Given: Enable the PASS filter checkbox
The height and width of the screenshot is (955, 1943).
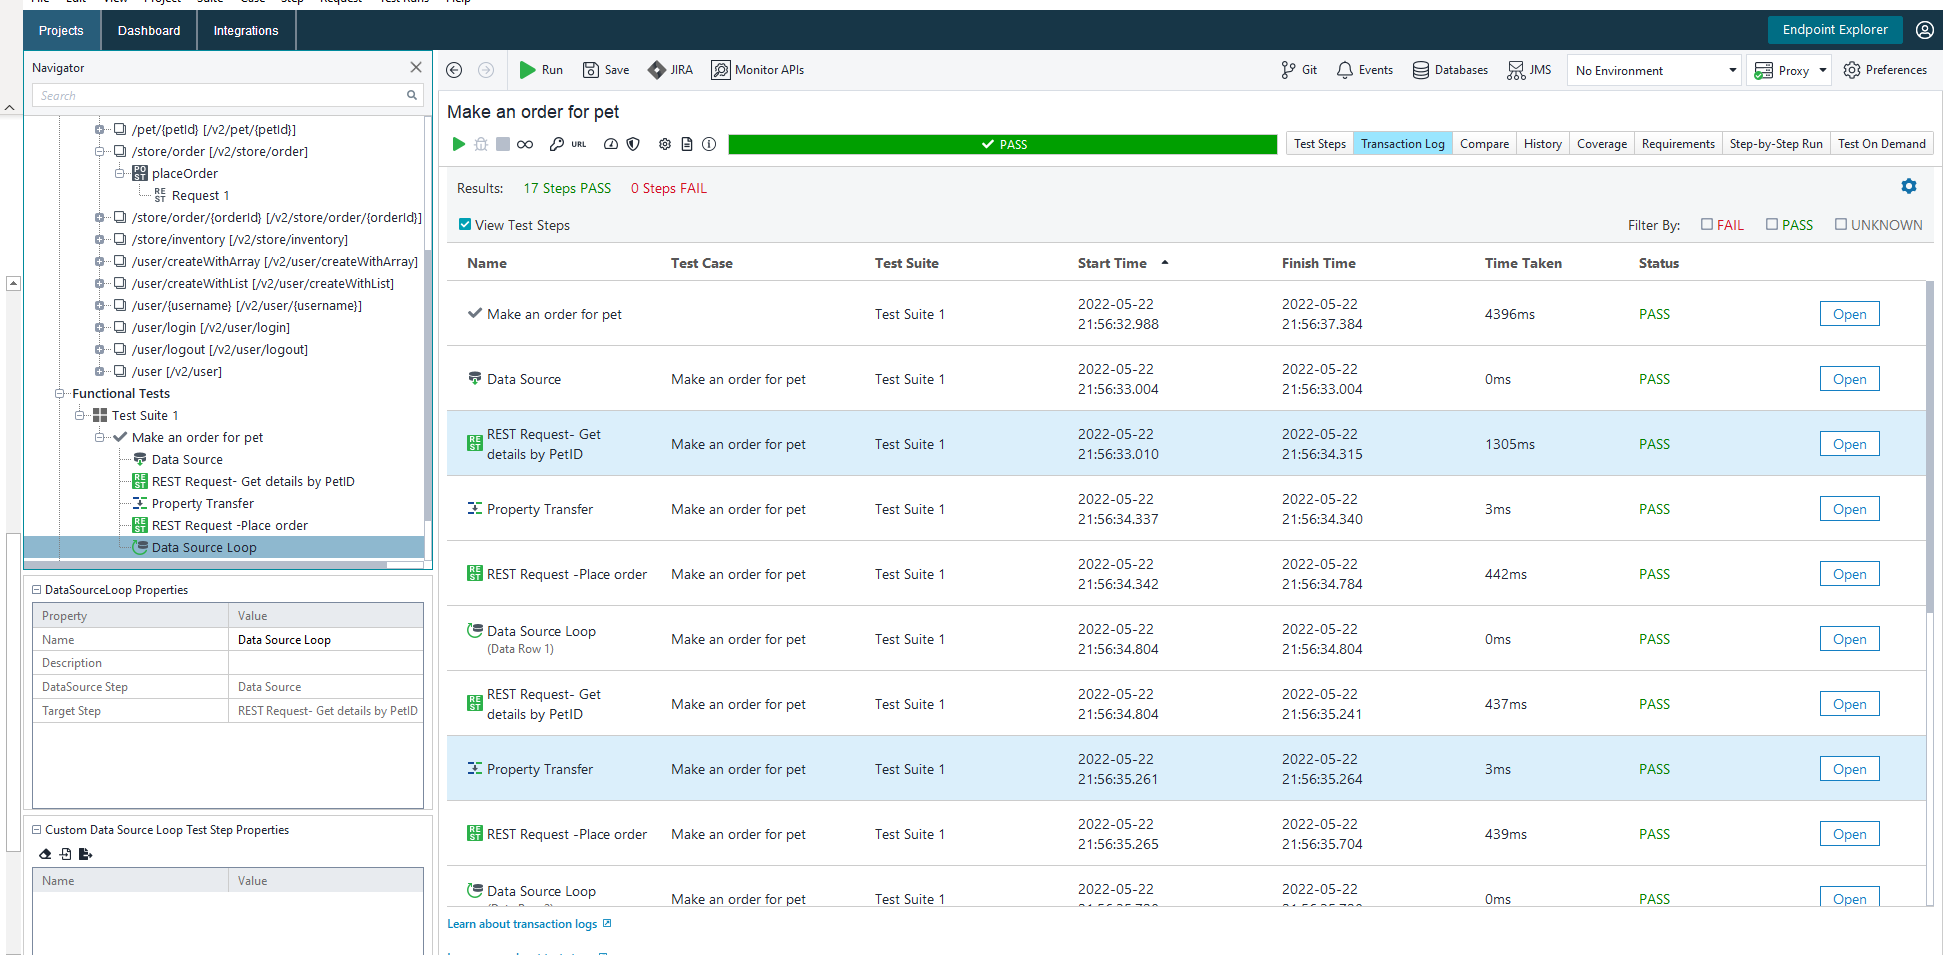Looking at the screenshot, I should [x=1772, y=224].
